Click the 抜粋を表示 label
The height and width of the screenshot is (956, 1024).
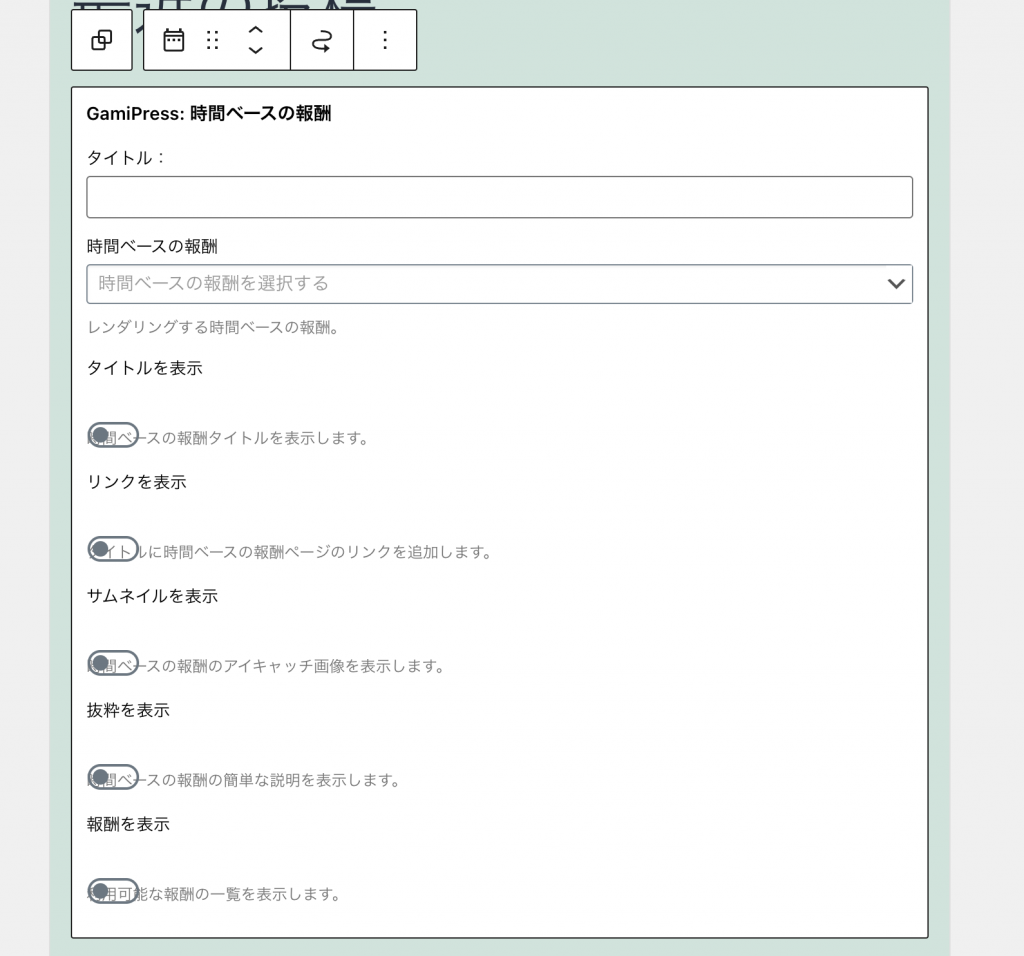128,710
